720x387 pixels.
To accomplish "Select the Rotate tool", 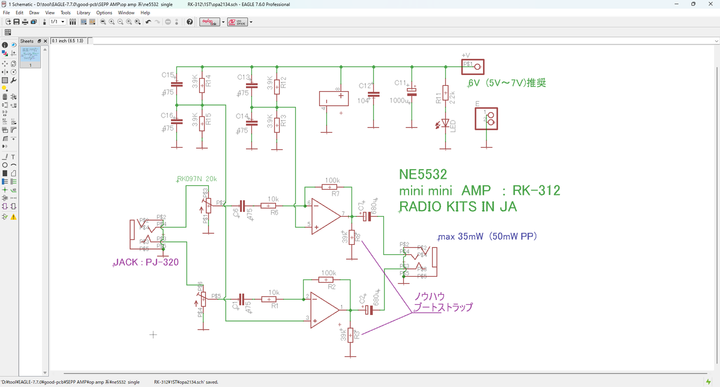I will point(13,72).
